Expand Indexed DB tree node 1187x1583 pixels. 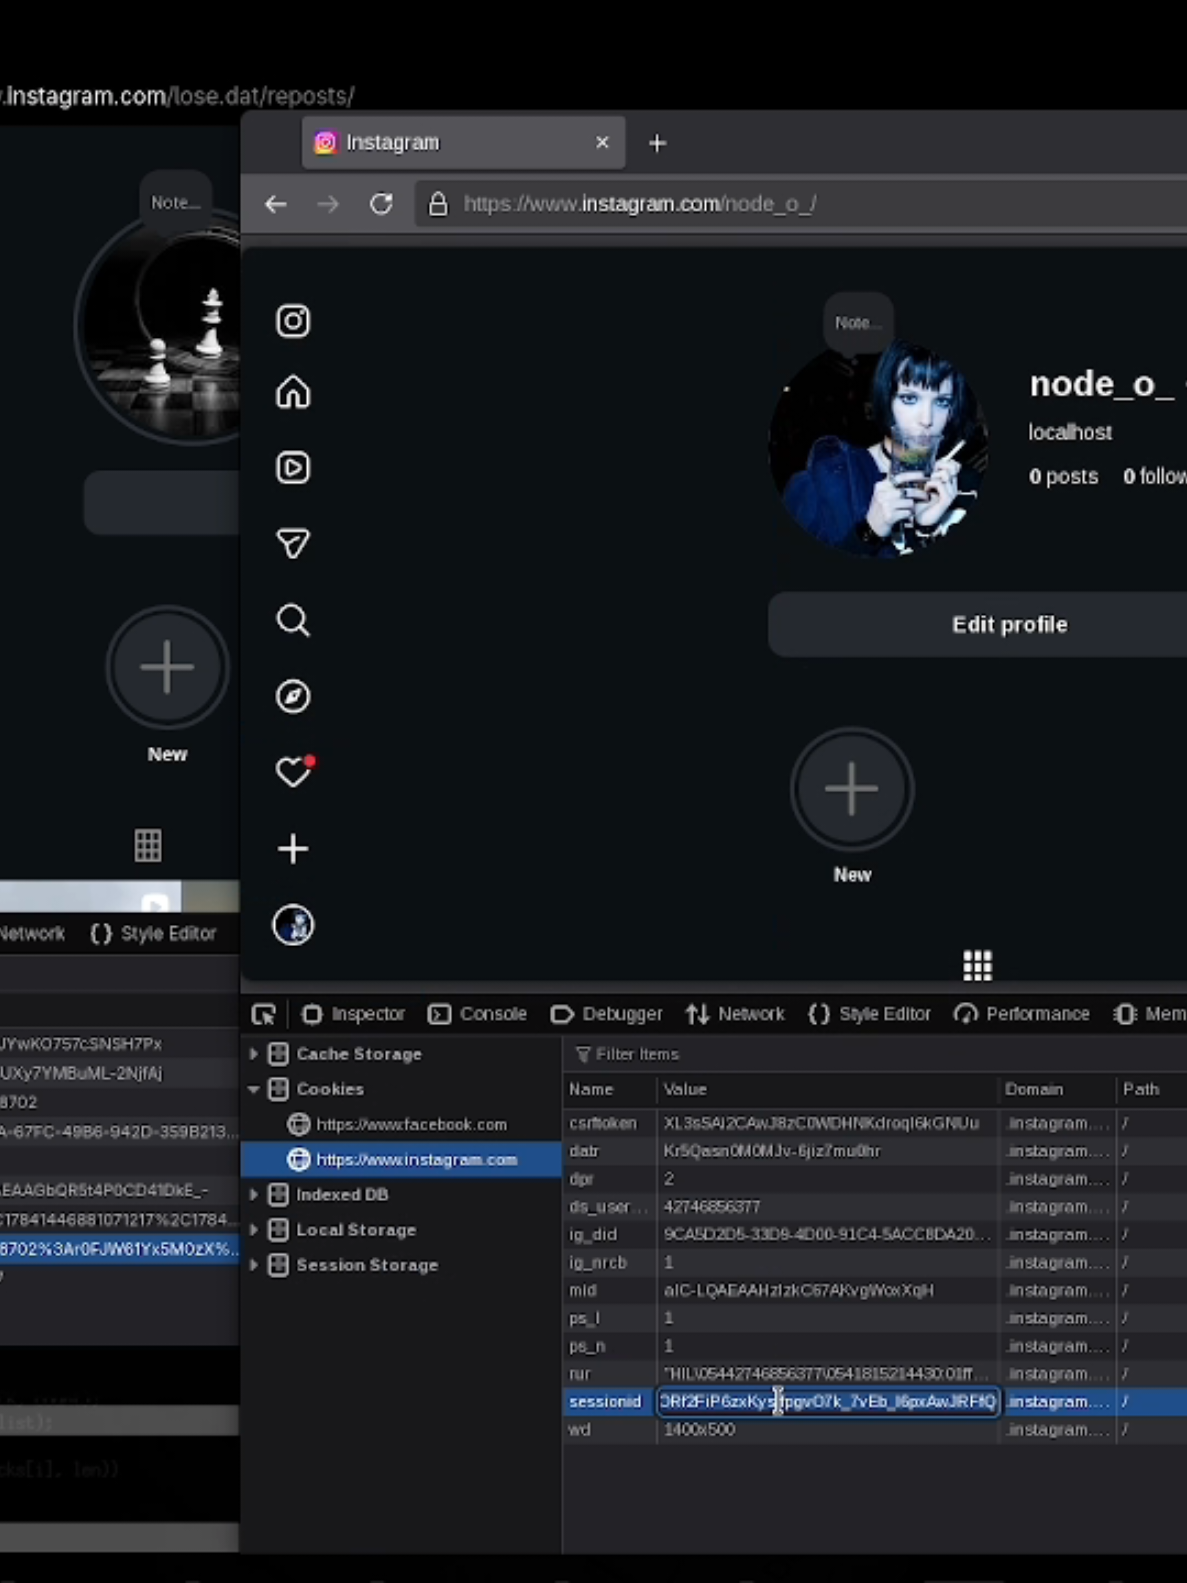(254, 1194)
